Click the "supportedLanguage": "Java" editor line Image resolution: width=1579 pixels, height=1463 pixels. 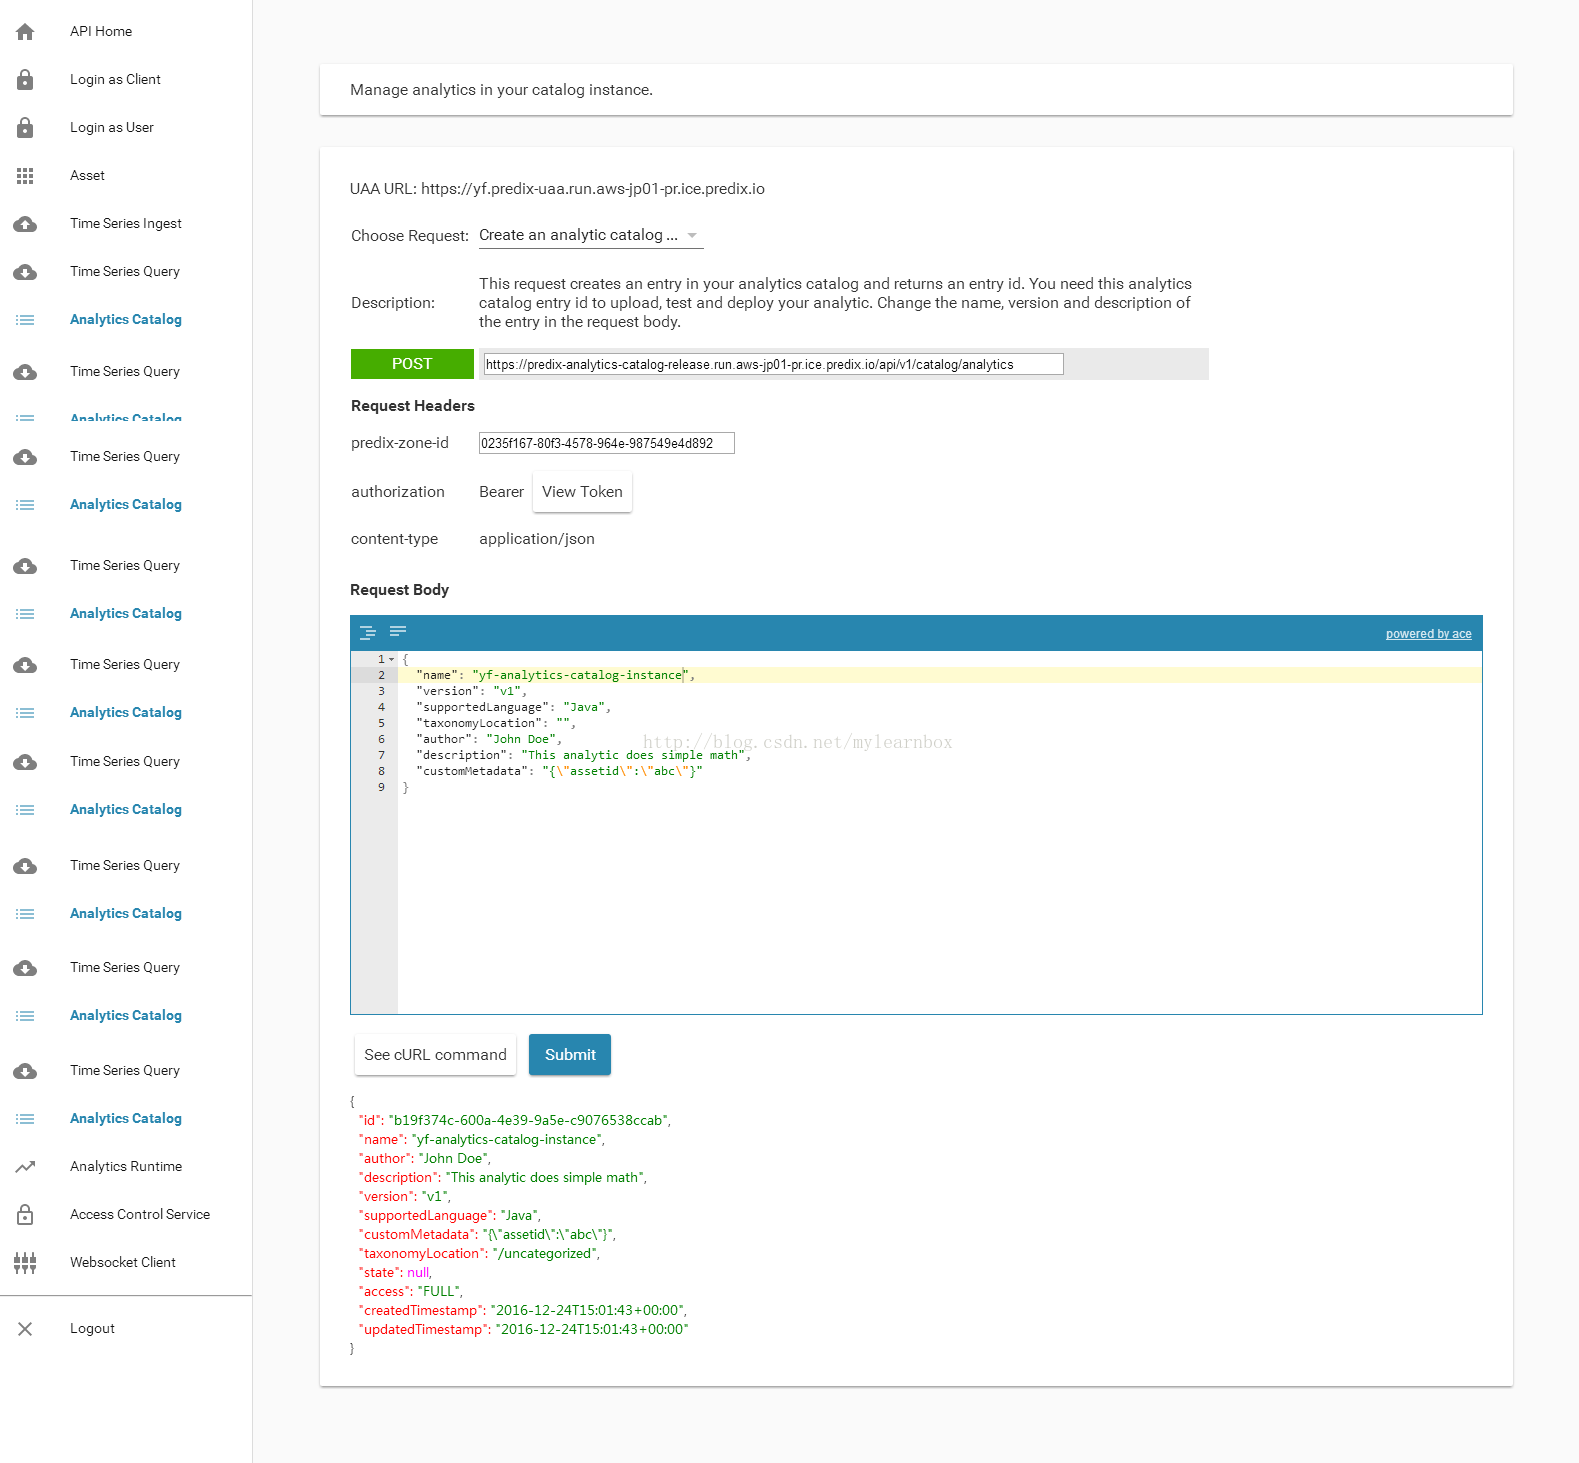(513, 707)
